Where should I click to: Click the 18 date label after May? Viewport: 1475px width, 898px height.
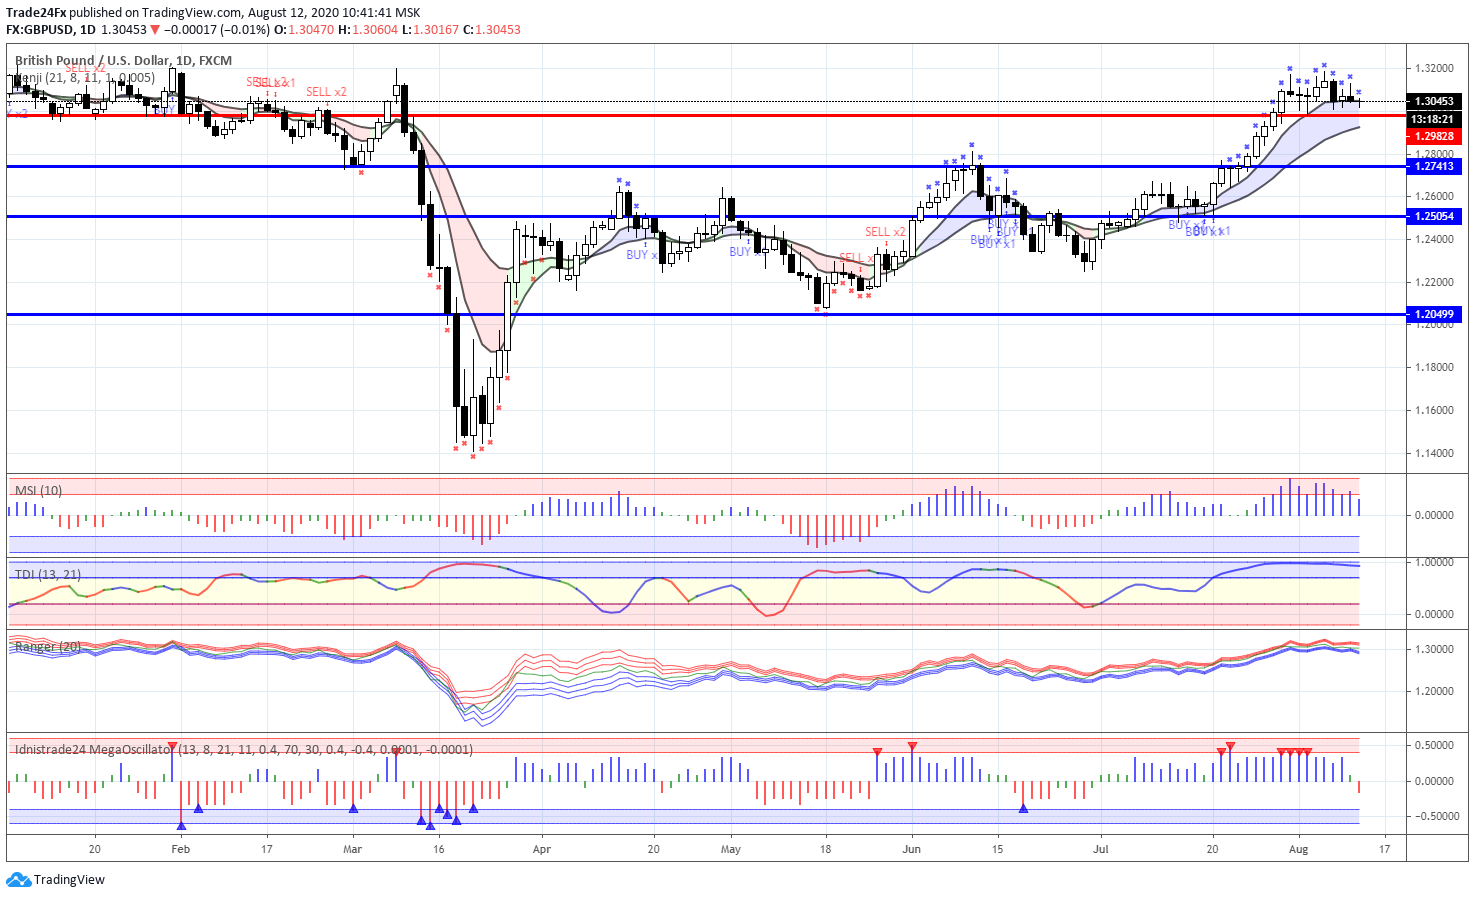point(825,849)
